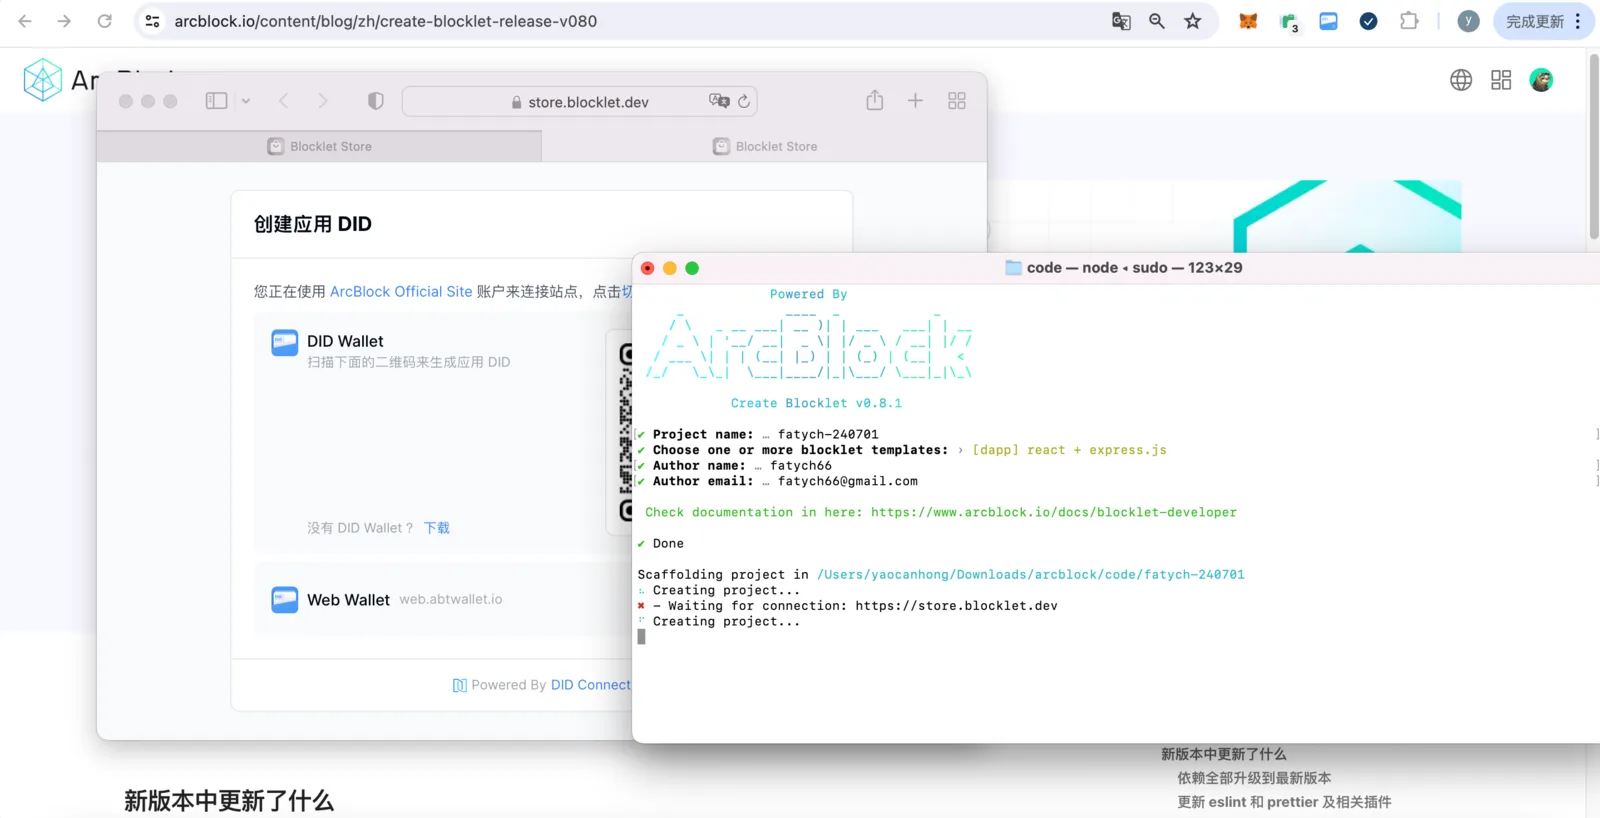Open the MetaMask fox extension
This screenshot has height=818, width=1600.
point(1248,21)
